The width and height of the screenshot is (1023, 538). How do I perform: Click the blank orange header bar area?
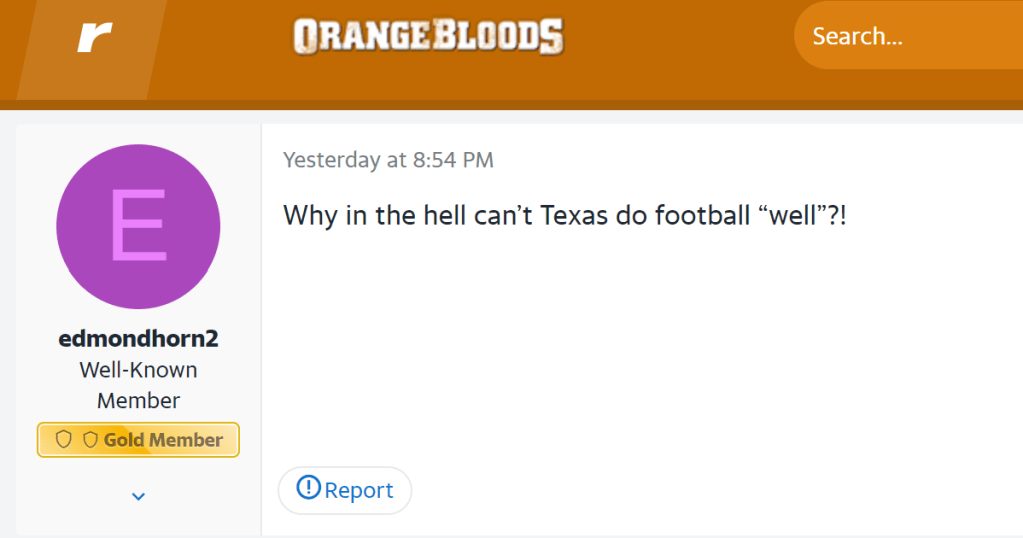[x=680, y=40]
